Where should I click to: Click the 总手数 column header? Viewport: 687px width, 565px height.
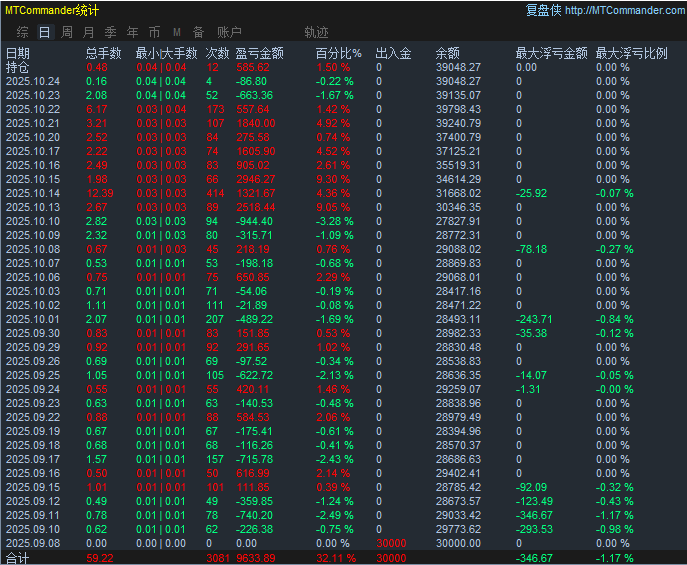103,53
